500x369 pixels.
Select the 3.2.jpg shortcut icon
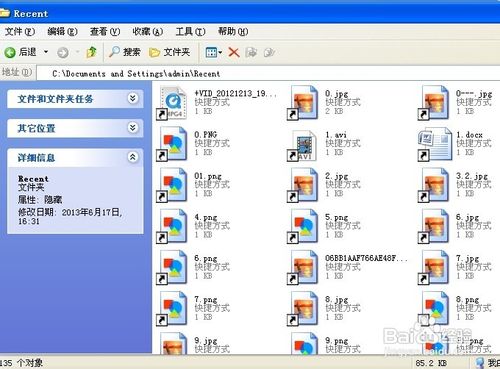(x=433, y=185)
